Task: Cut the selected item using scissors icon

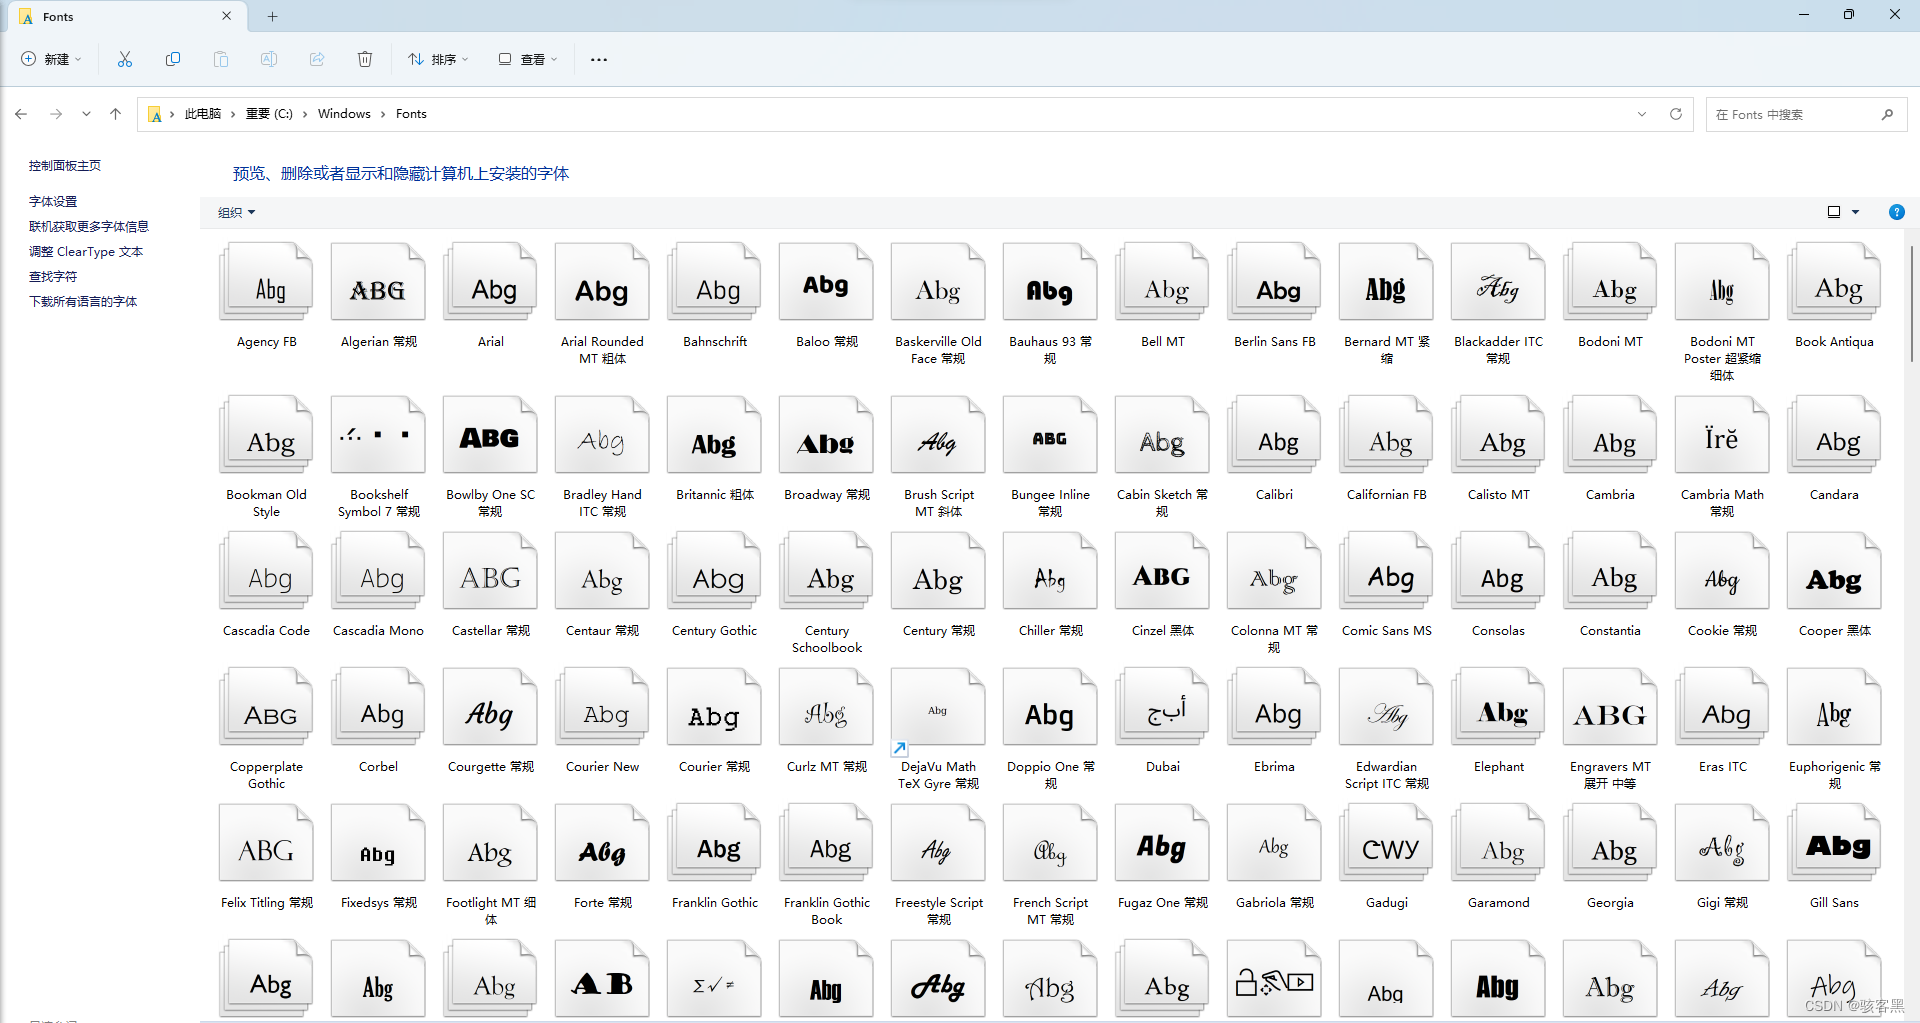Action: [x=124, y=59]
